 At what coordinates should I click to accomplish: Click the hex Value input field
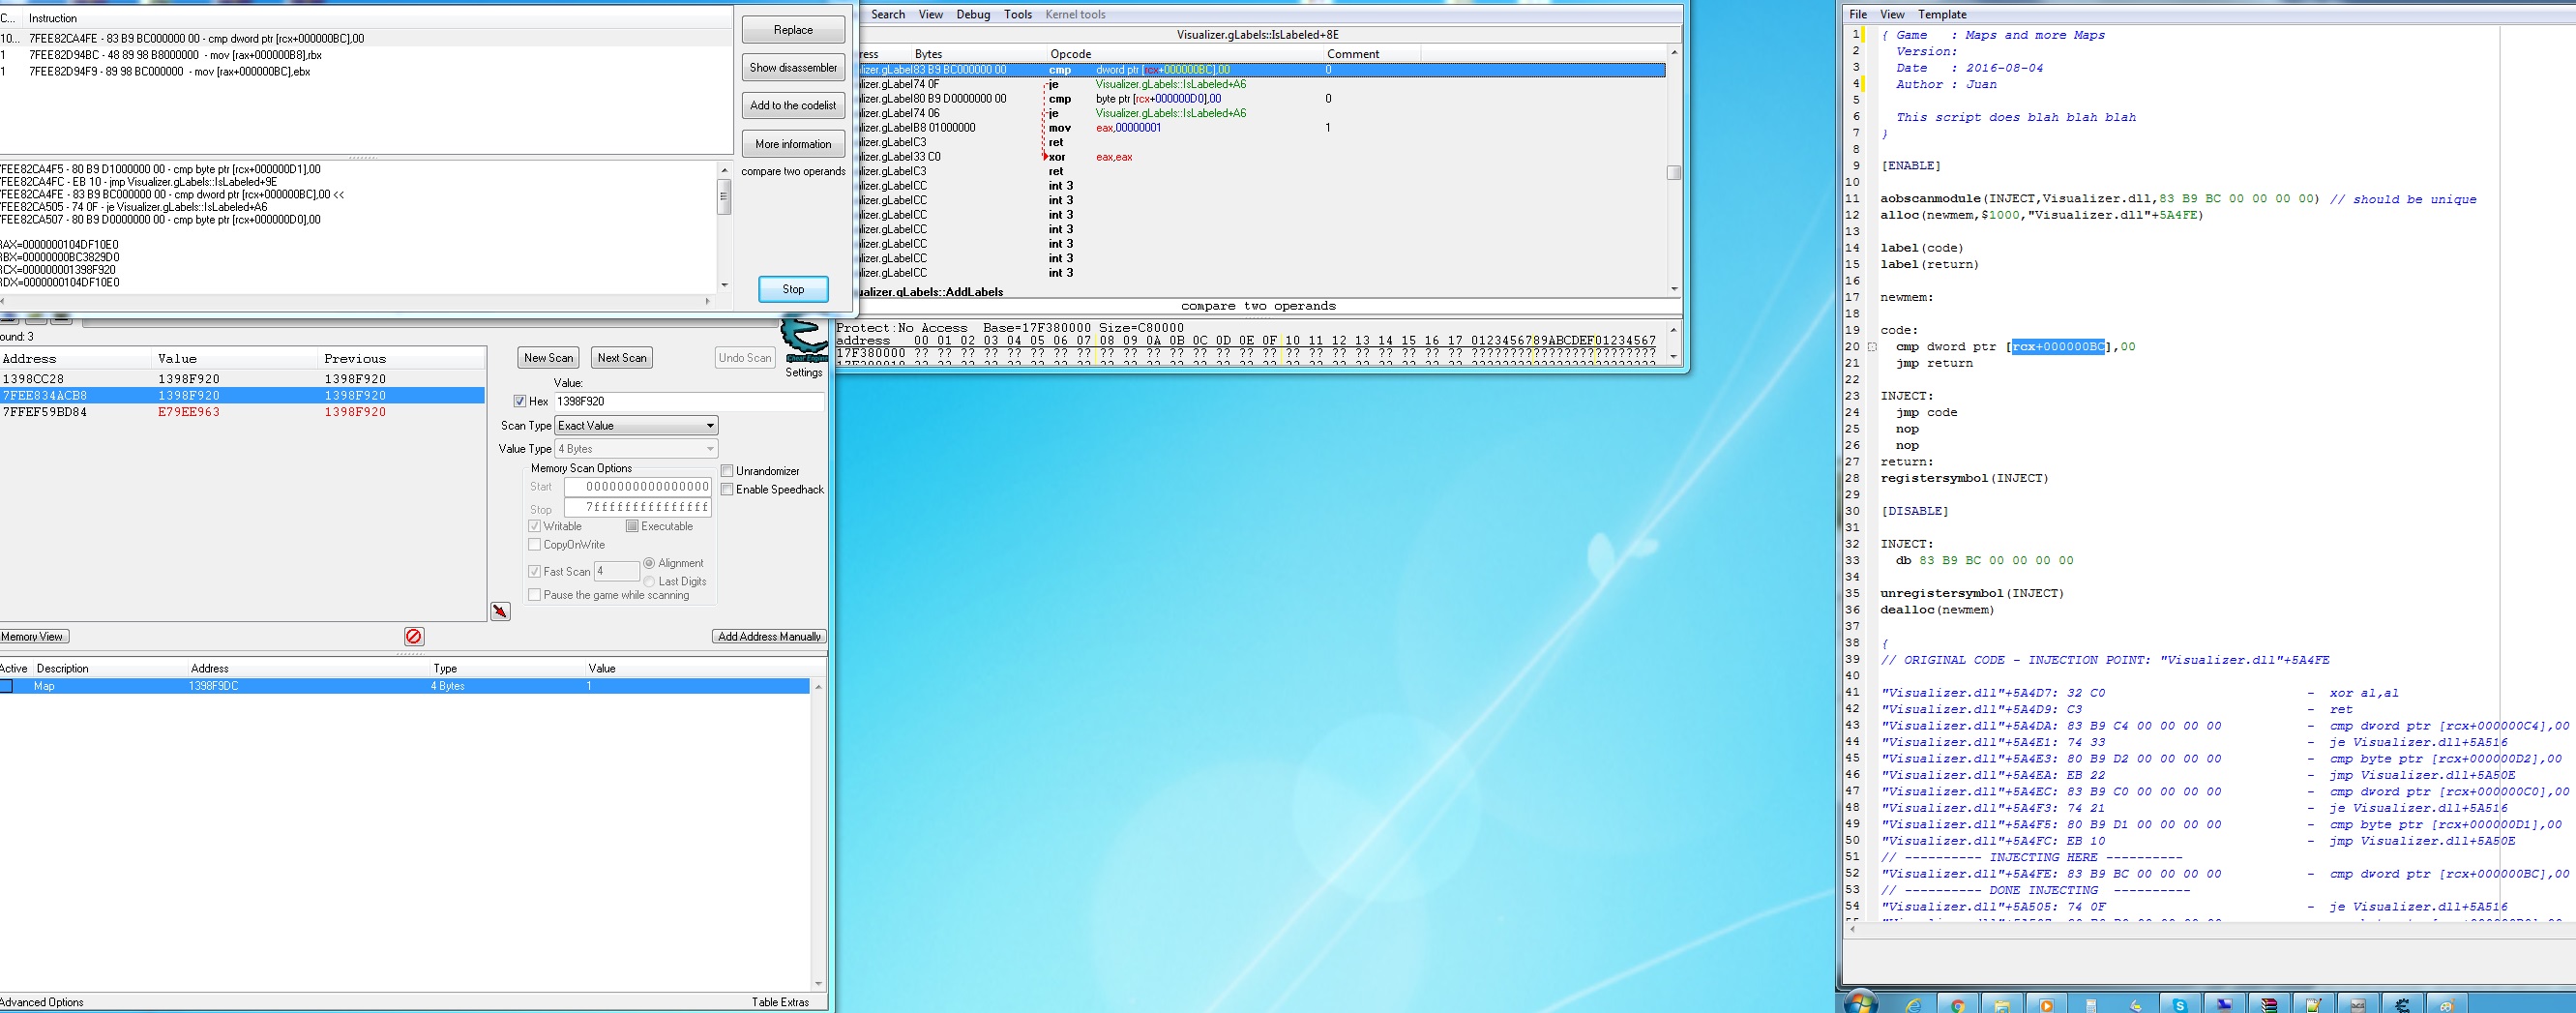pyautogui.click(x=688, y=401)
